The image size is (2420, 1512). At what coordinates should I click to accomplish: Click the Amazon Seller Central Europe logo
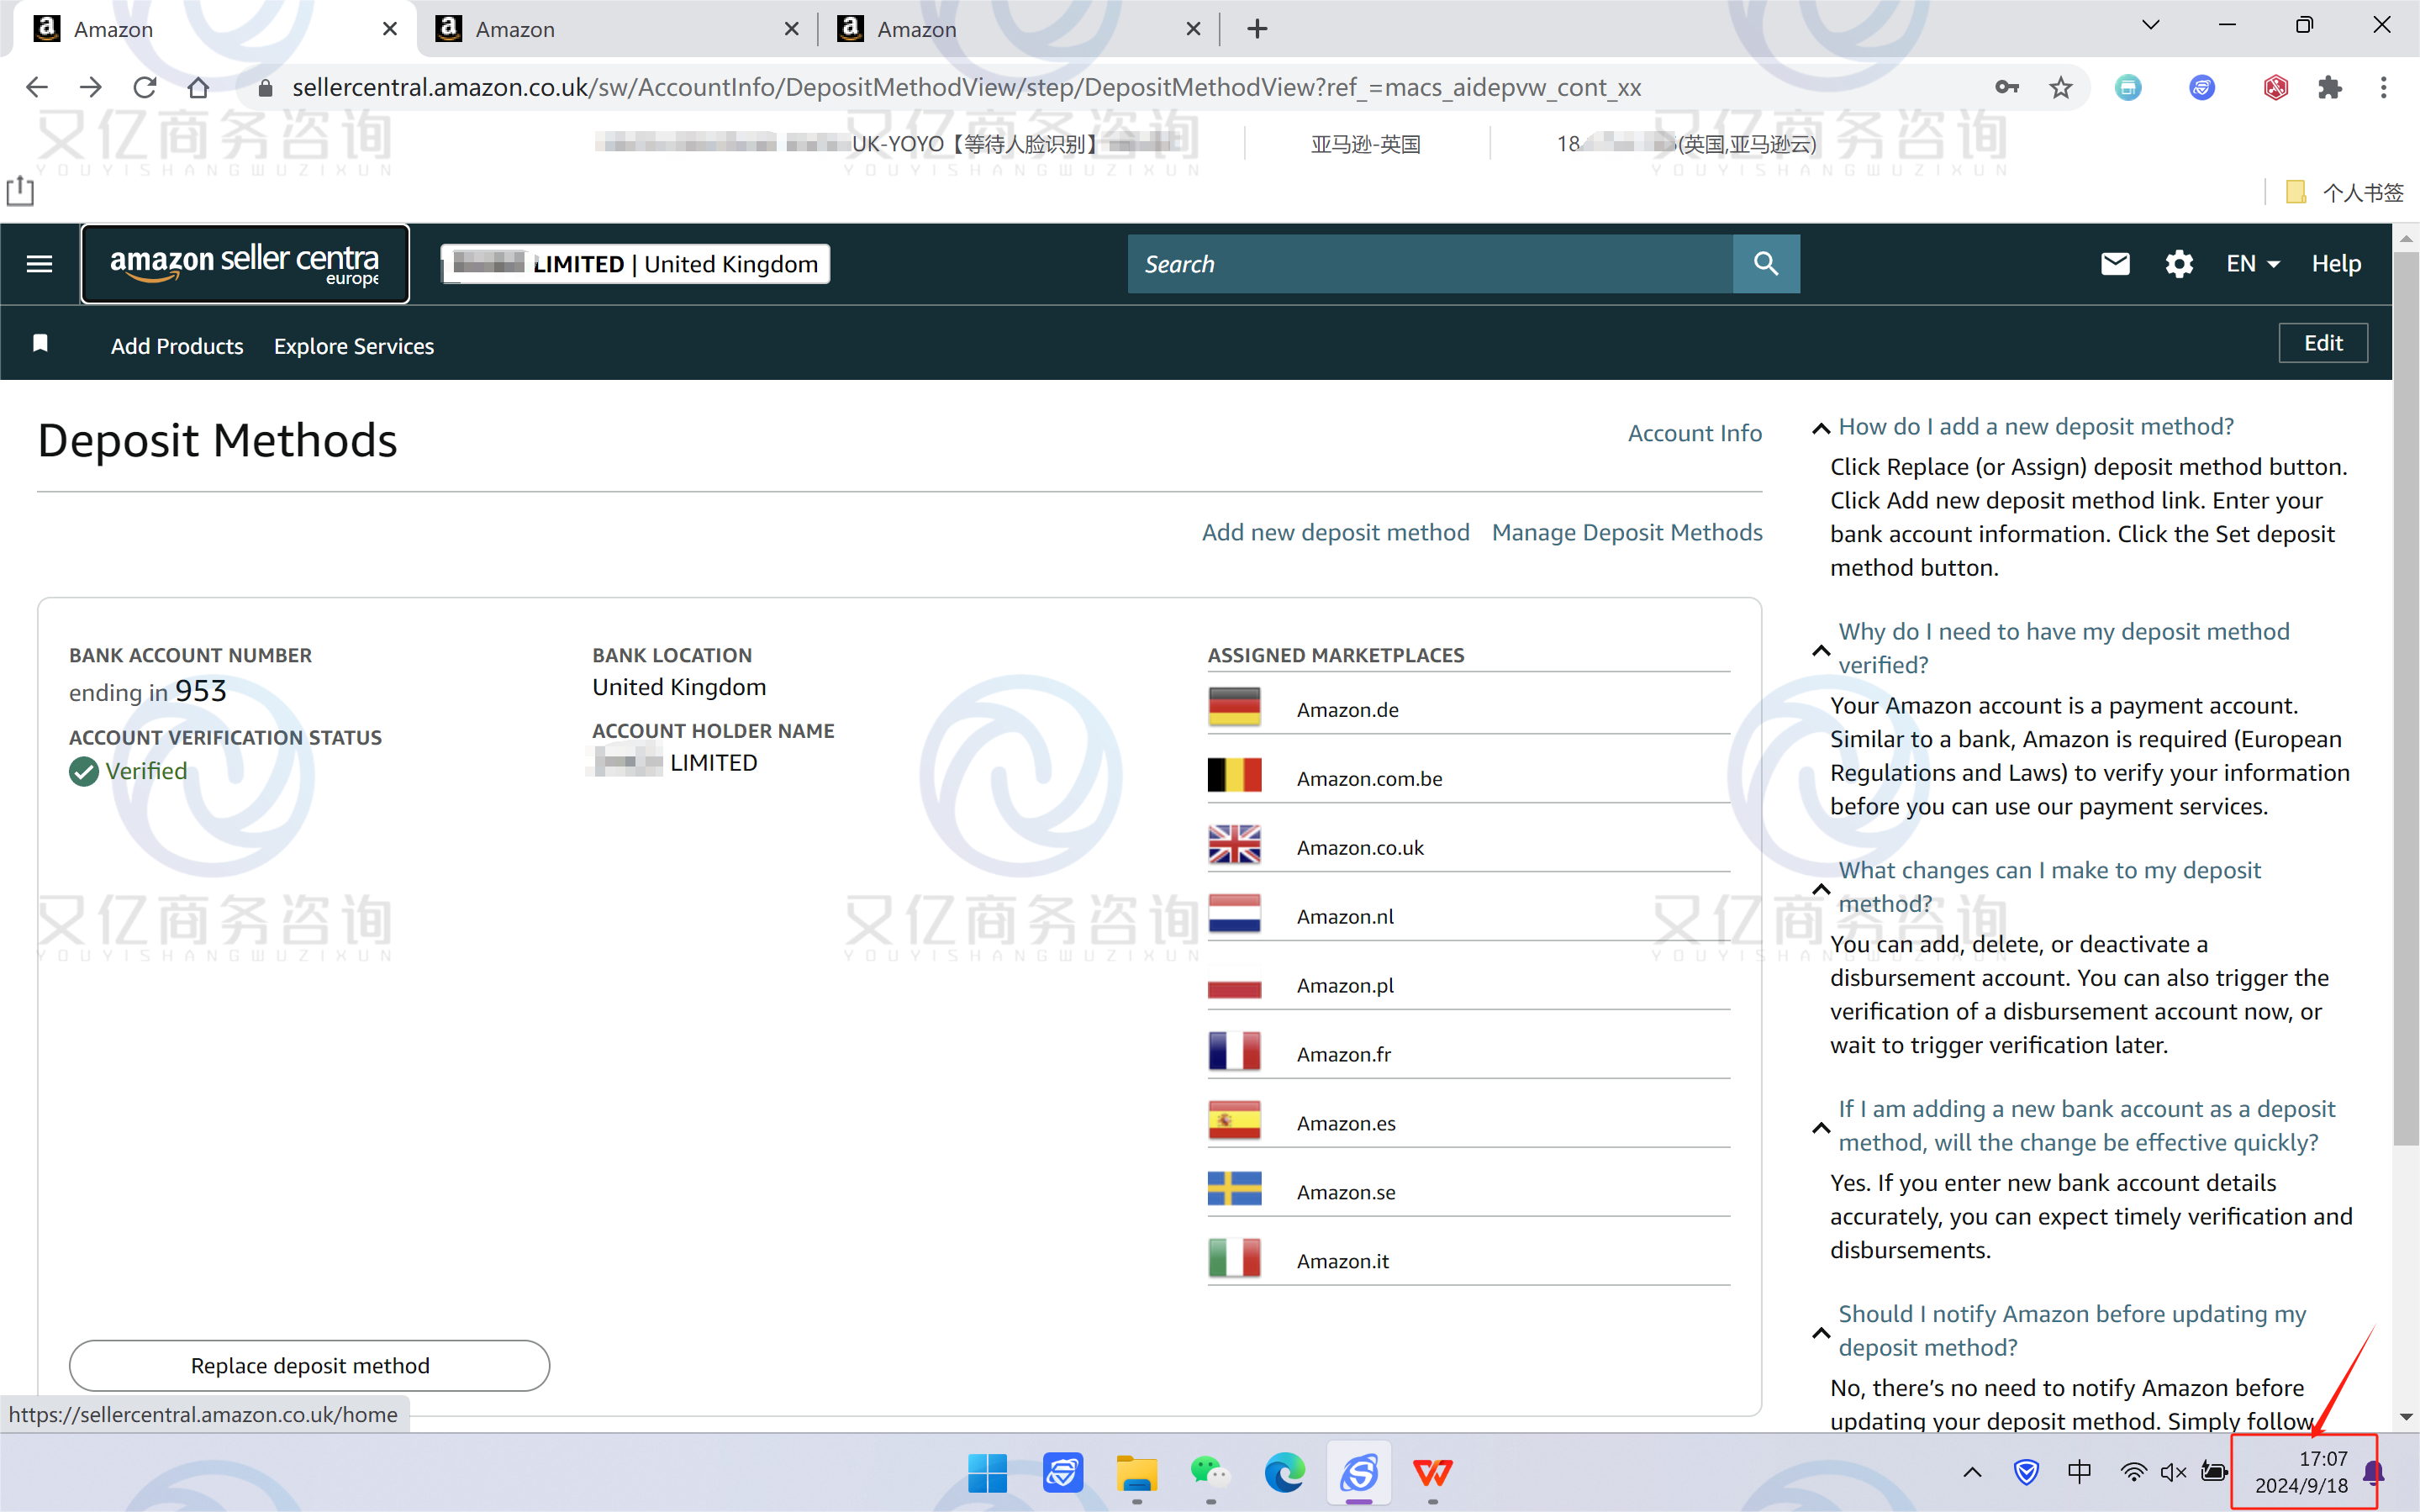click(x=245, y=264)
